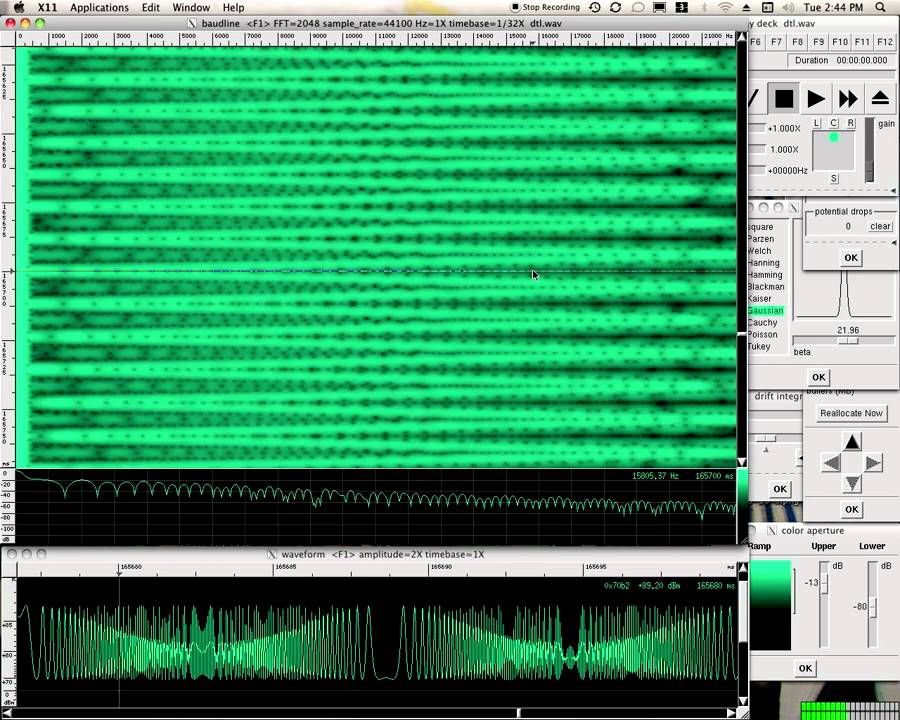Viewport: 900px width, 720px height.
Task: Adjust the beta slider handle
Action: point(848,340)
